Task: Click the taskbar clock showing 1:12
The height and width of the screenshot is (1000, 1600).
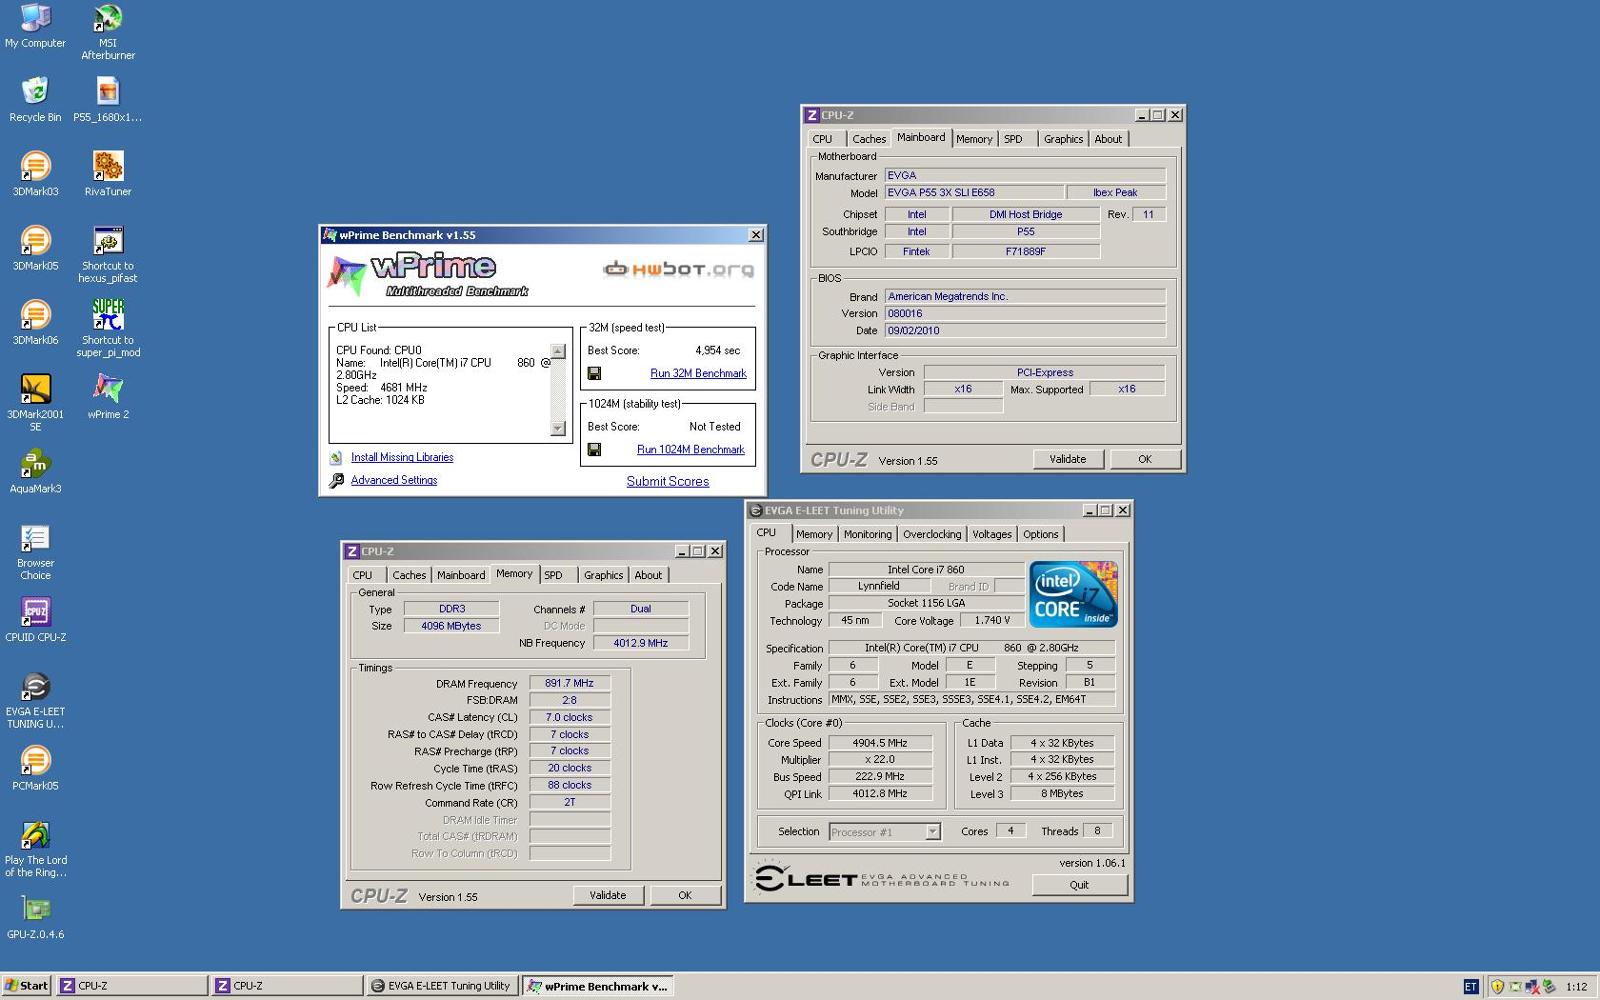Action: click(1576, 987)
